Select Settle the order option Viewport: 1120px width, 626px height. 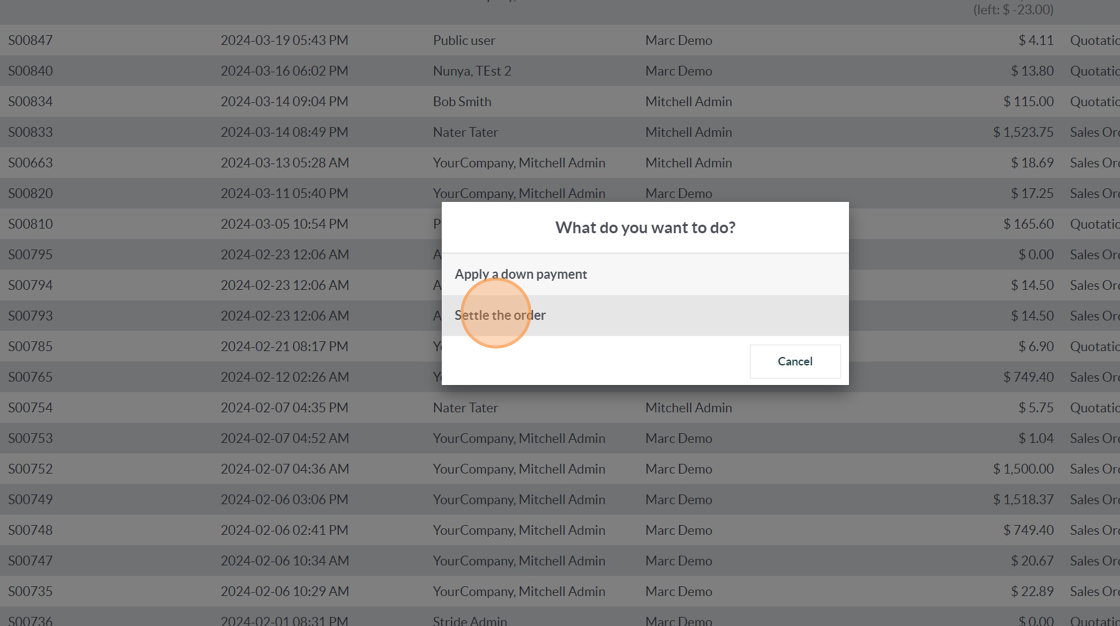tap(645, 315)
